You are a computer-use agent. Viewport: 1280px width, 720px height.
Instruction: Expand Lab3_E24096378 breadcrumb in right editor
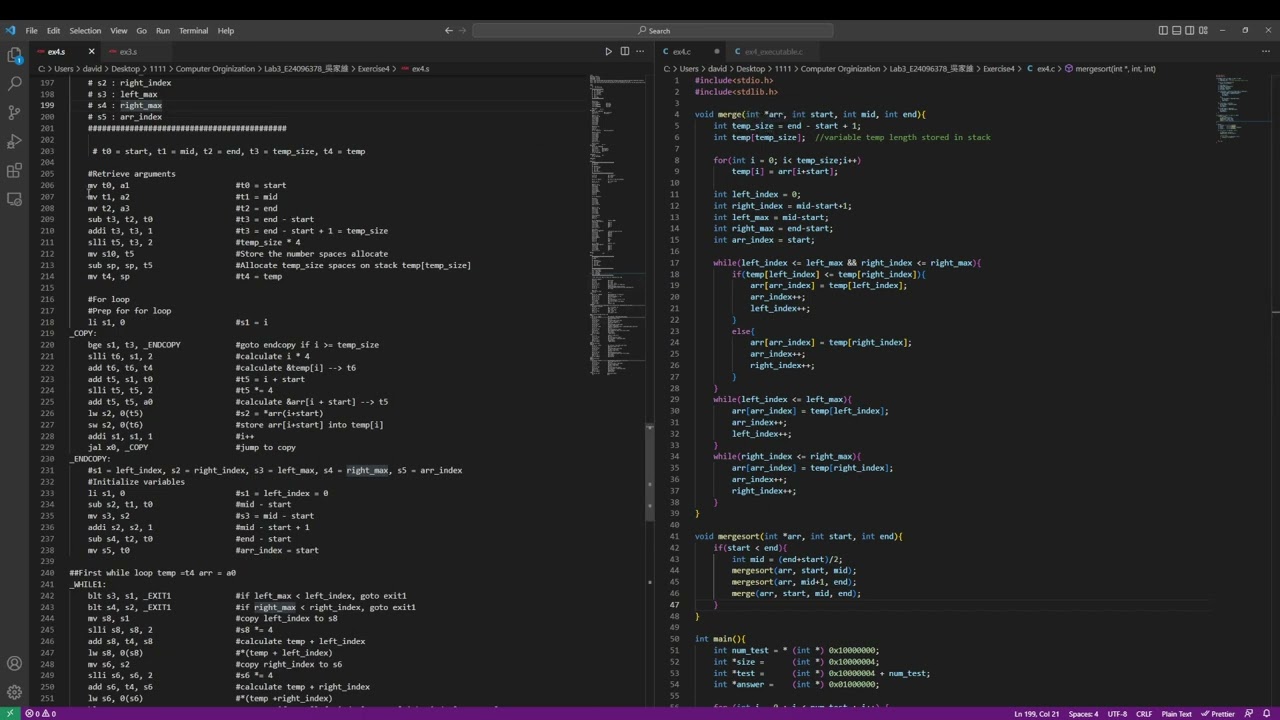931,69
